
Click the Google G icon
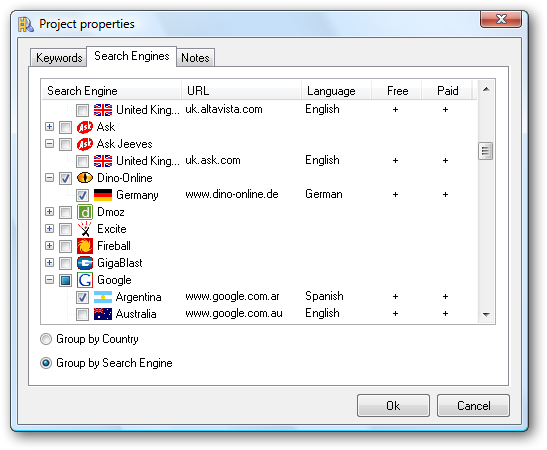pos(85,280)
